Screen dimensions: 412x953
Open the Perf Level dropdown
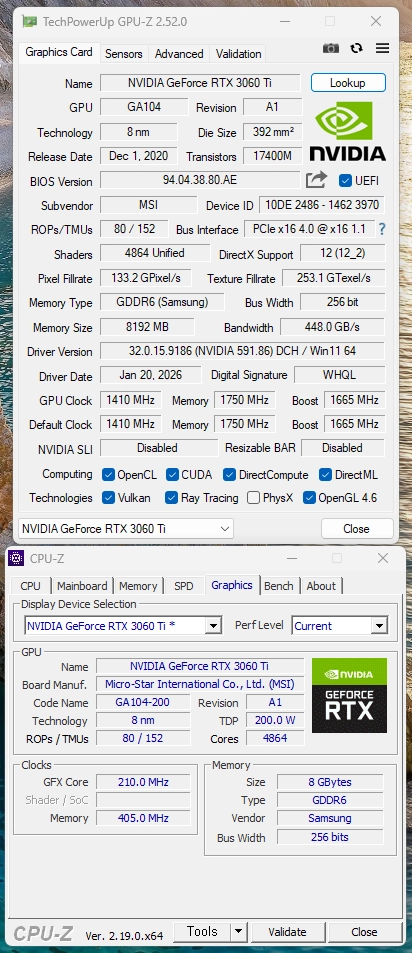[339, 625]
